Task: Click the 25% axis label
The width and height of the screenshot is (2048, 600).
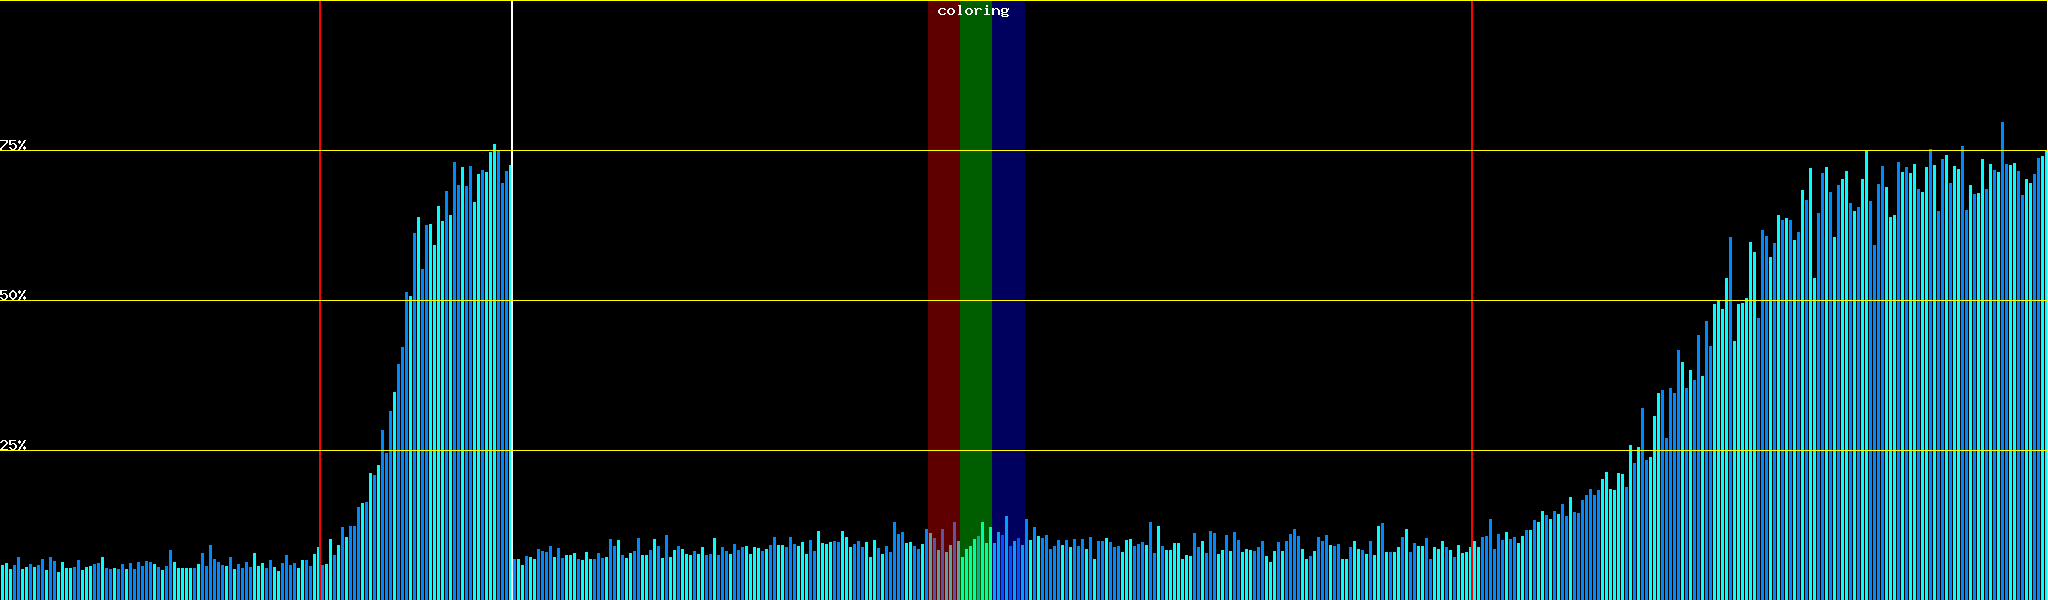Action: point(13,445)
